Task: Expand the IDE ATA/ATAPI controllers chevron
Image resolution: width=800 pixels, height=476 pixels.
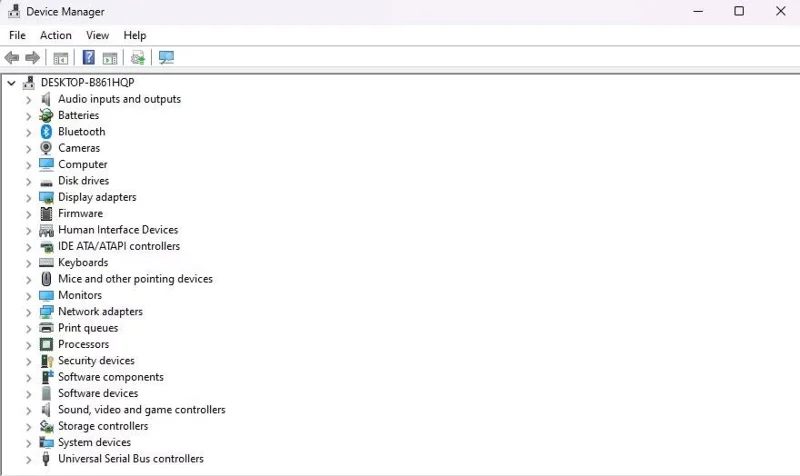Action: pyautogui.click(x=29, y=247)
